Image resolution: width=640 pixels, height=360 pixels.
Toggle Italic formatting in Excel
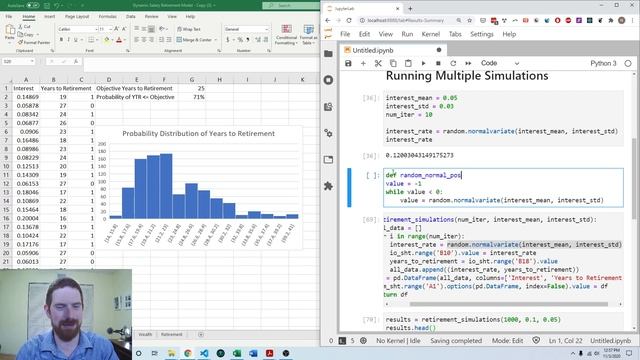tap(68, 40)
